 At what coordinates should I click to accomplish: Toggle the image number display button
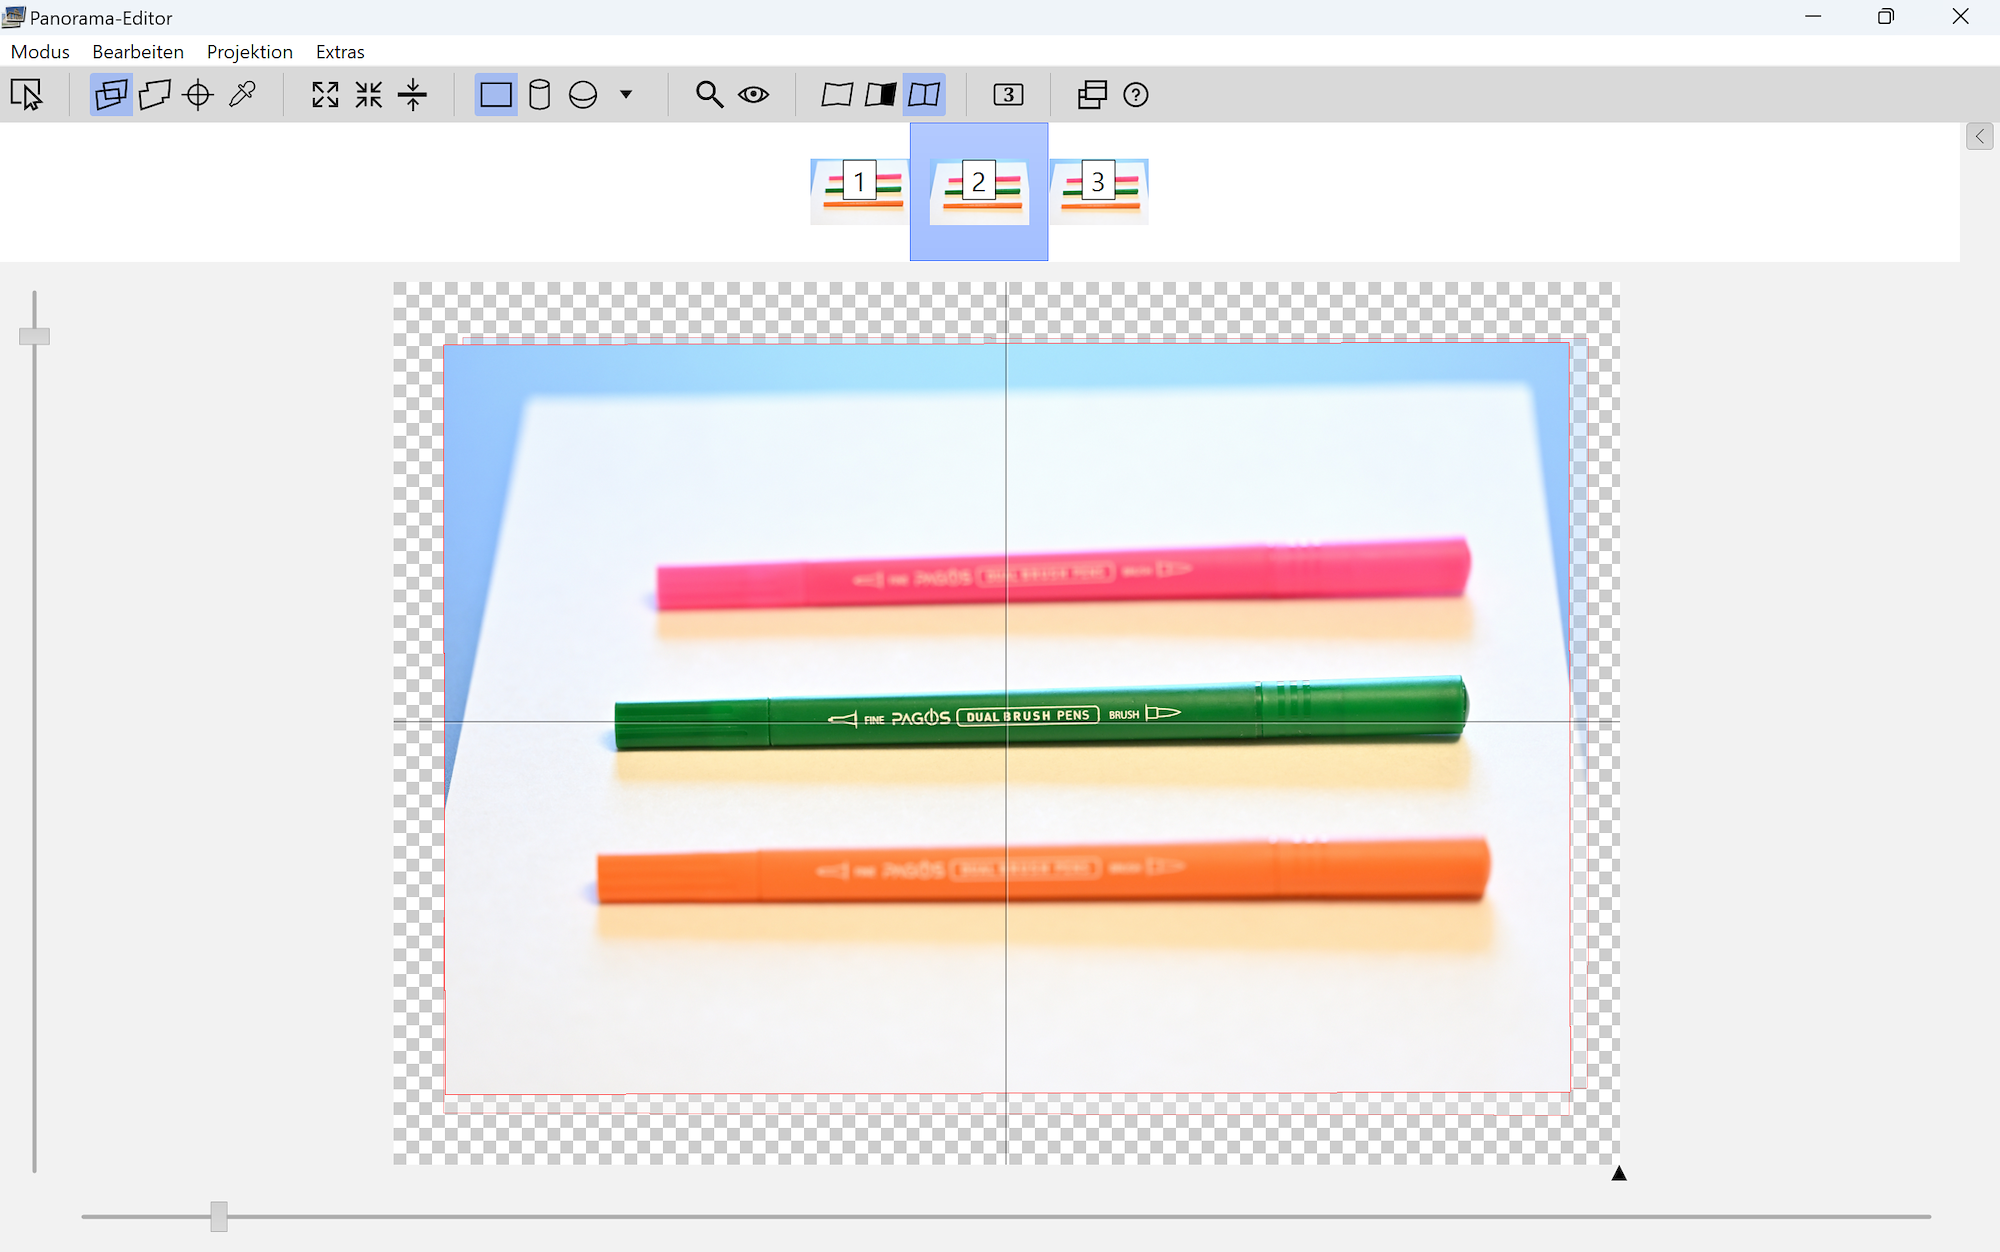(x=1008, y=95)
